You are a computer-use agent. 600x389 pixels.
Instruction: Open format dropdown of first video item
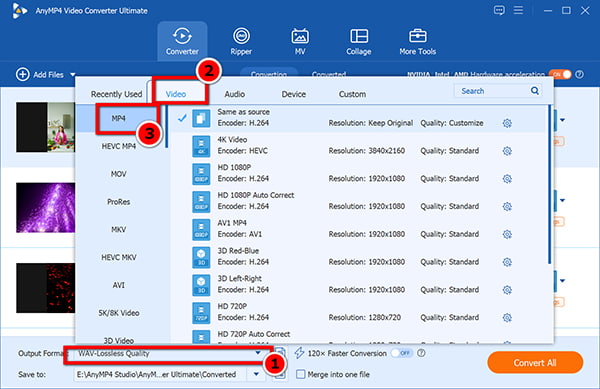coord(562,120)
